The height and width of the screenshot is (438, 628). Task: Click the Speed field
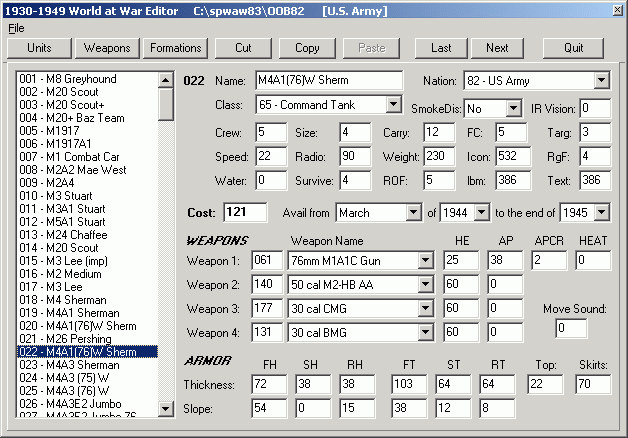[271, 157]
